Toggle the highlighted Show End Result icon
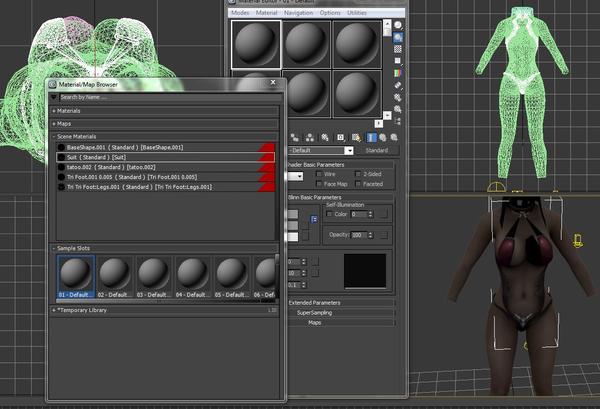Screen dimensions: 600x409 (371, 137)
